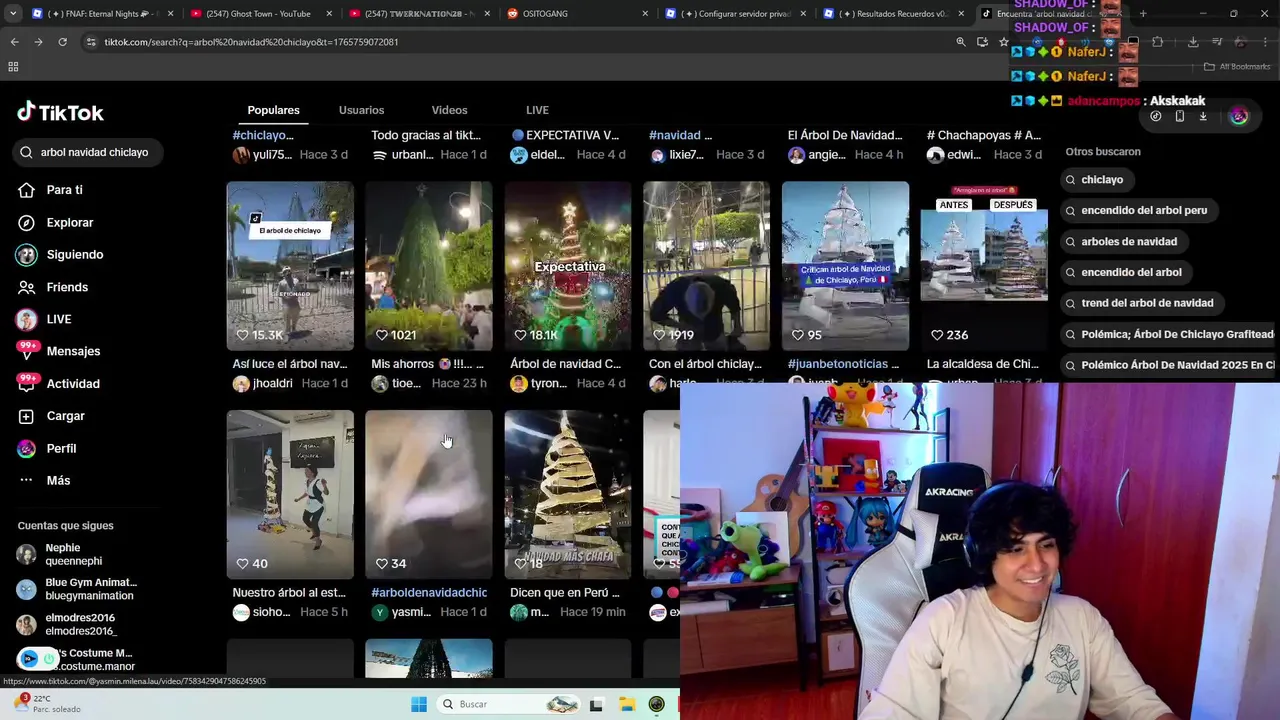Open the Chrome tab search dropdown

(14, 14)
